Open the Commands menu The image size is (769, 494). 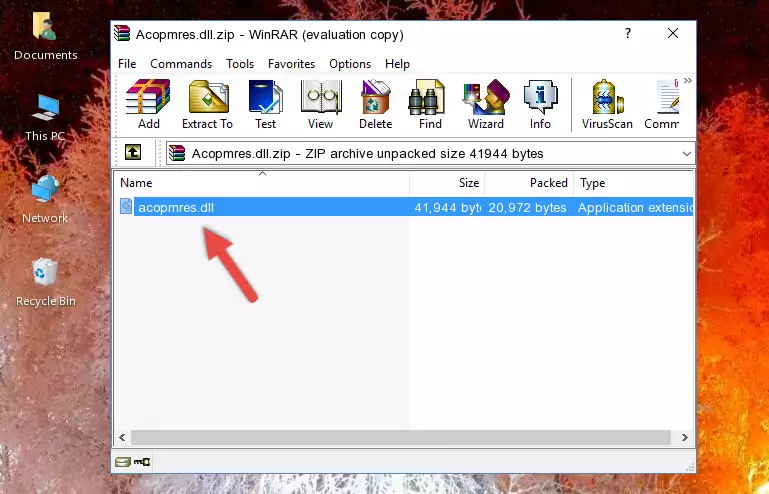click(x=181, y=64)
